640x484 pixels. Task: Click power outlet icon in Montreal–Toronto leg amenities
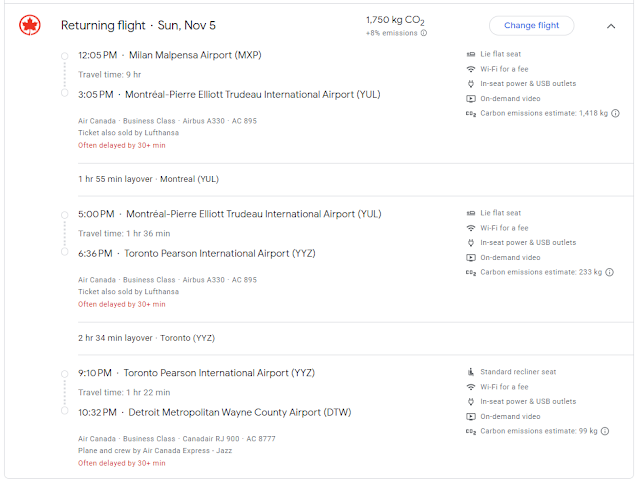(x=471, y=242)
